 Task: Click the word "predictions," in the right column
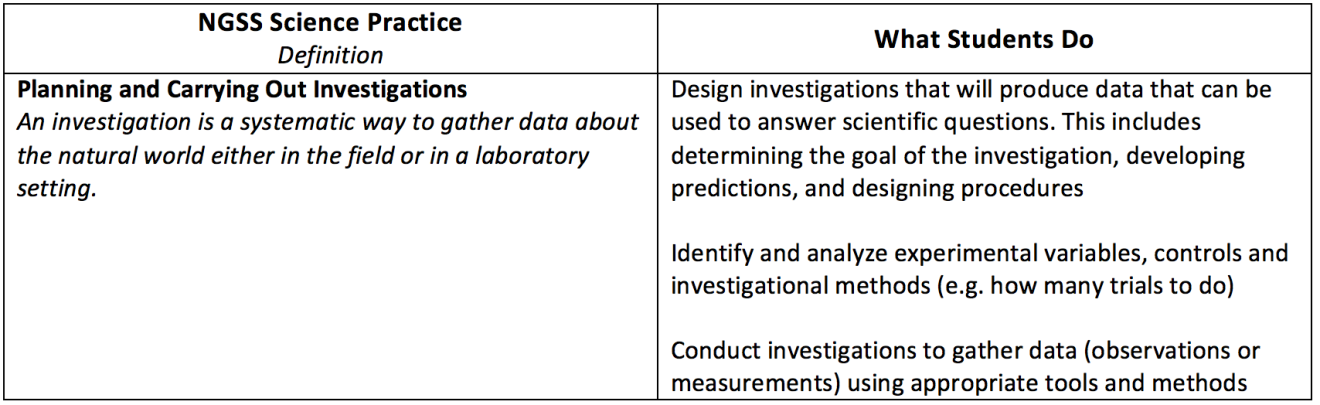pos(729,189)
